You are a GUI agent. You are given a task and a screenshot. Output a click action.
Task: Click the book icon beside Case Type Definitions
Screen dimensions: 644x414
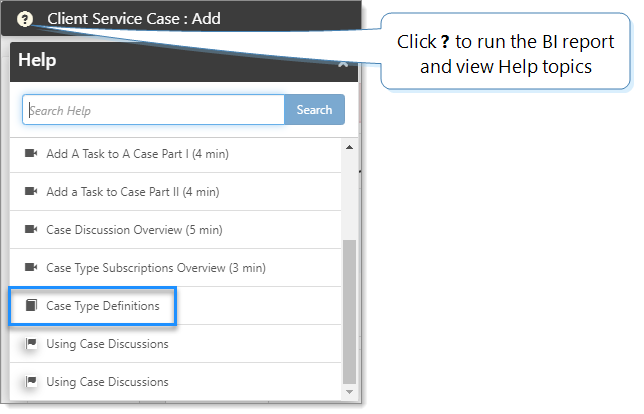point(30,306)
